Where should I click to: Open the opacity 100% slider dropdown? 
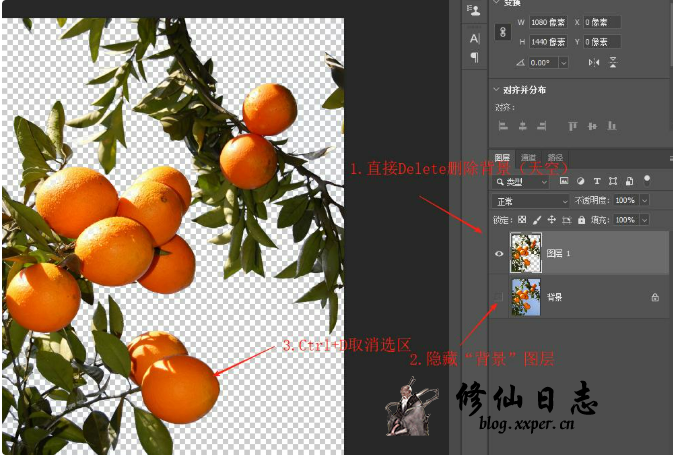(x=644, y=201)
